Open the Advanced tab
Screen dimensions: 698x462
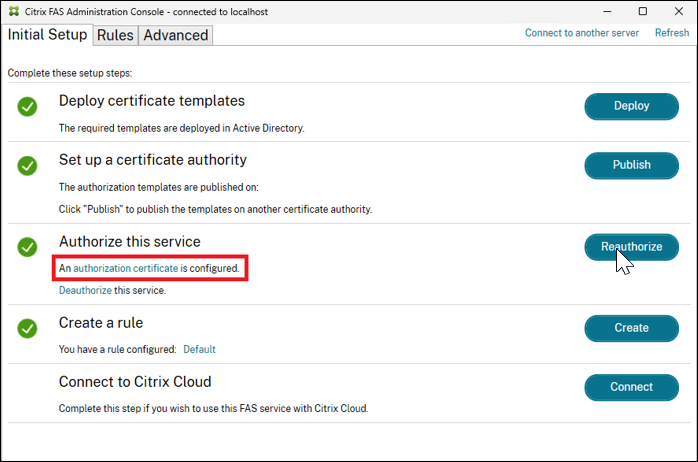tap(175, 35)
